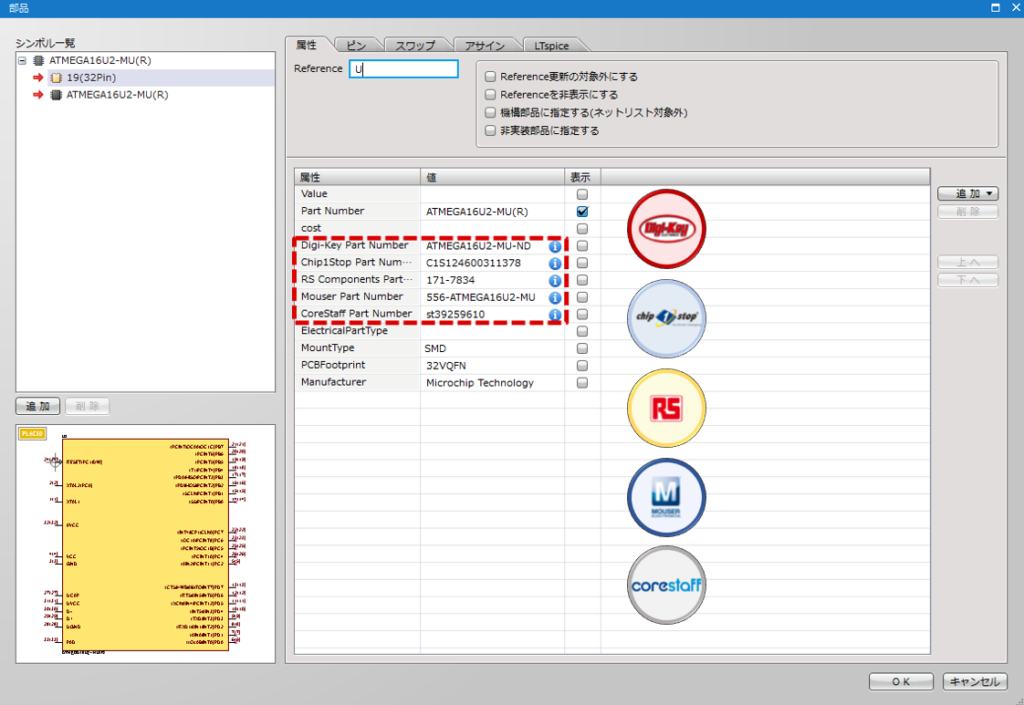1024x705 pixels.
Task: Toggle display checkbox for Digi-Key Part Number
Action: tap(582, 246)
